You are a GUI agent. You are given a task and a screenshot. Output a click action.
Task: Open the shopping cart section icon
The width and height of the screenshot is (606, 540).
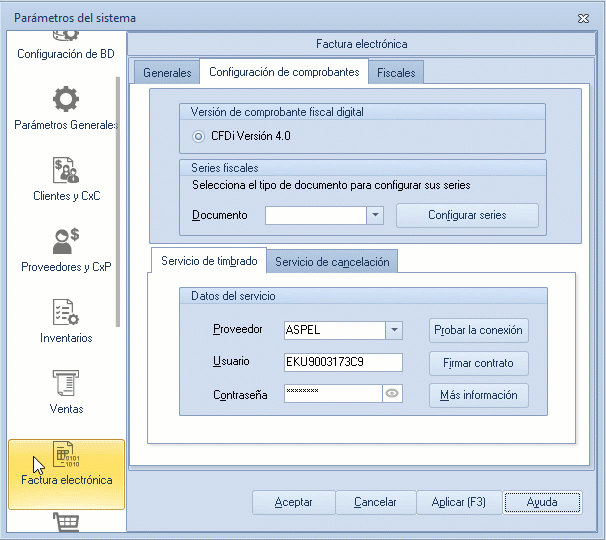[66, 522]
